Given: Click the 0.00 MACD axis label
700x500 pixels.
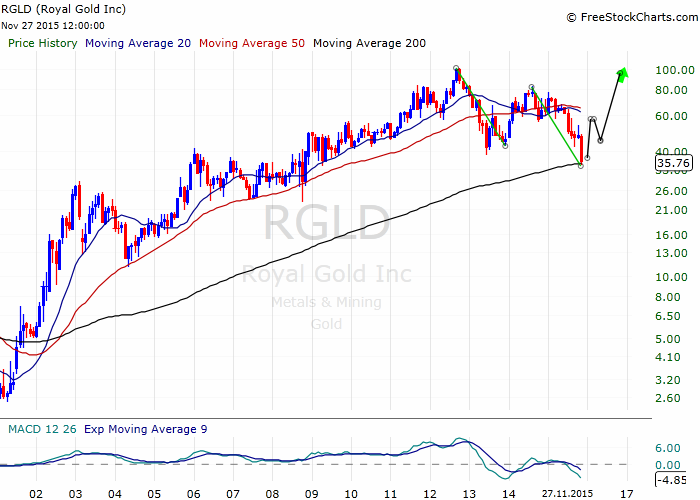Looking at the screenshot, I should click(668, 465).
